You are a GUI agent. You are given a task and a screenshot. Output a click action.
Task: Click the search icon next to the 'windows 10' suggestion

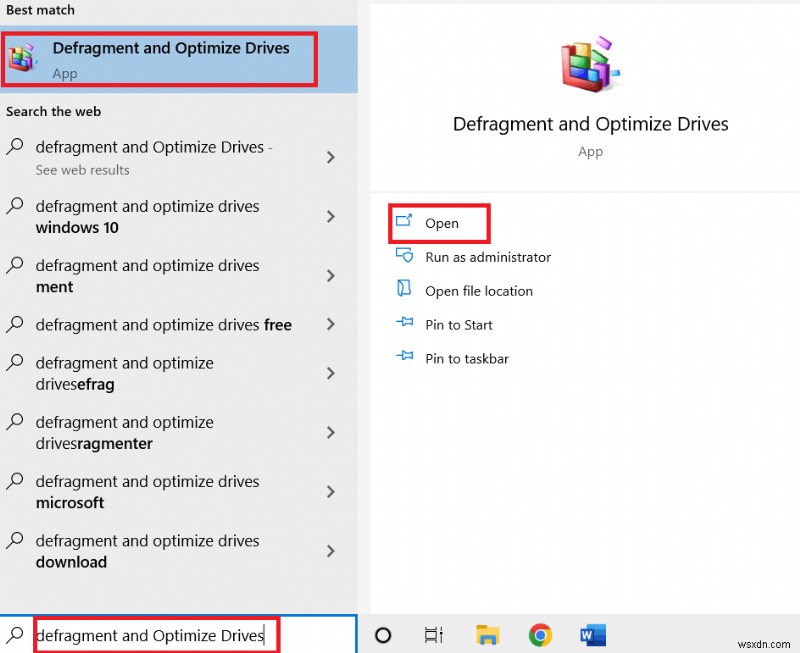click(15, 206)
